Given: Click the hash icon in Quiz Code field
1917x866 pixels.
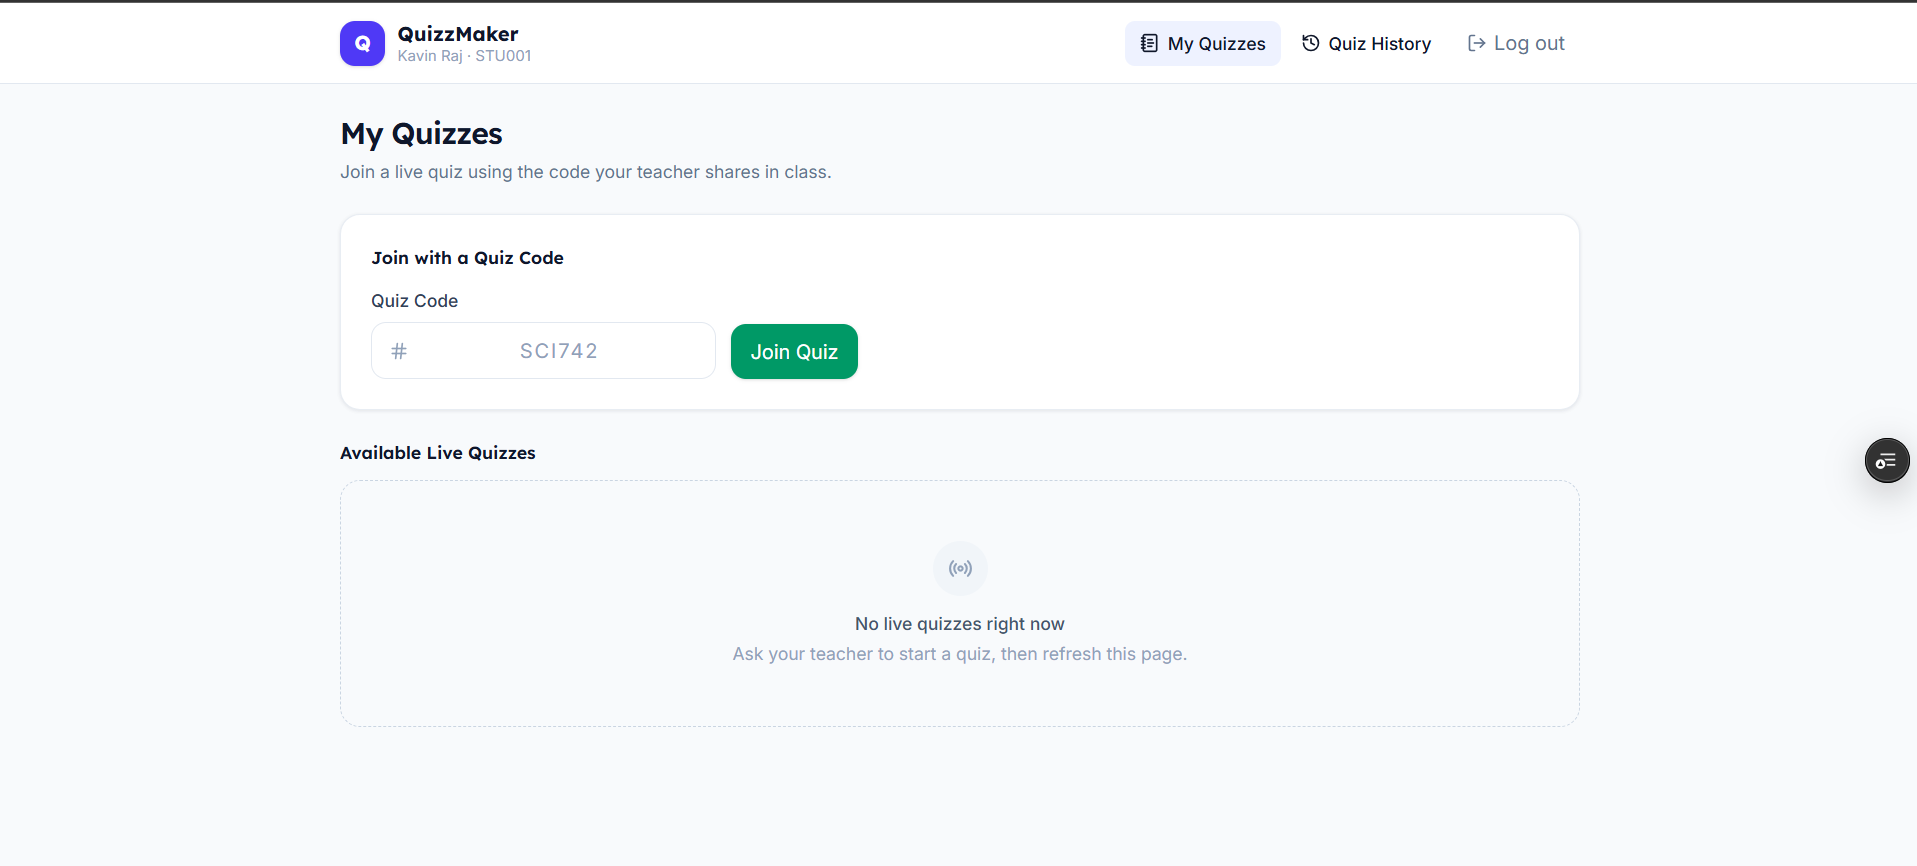Looking at the screenshot, I should point(399,351).
